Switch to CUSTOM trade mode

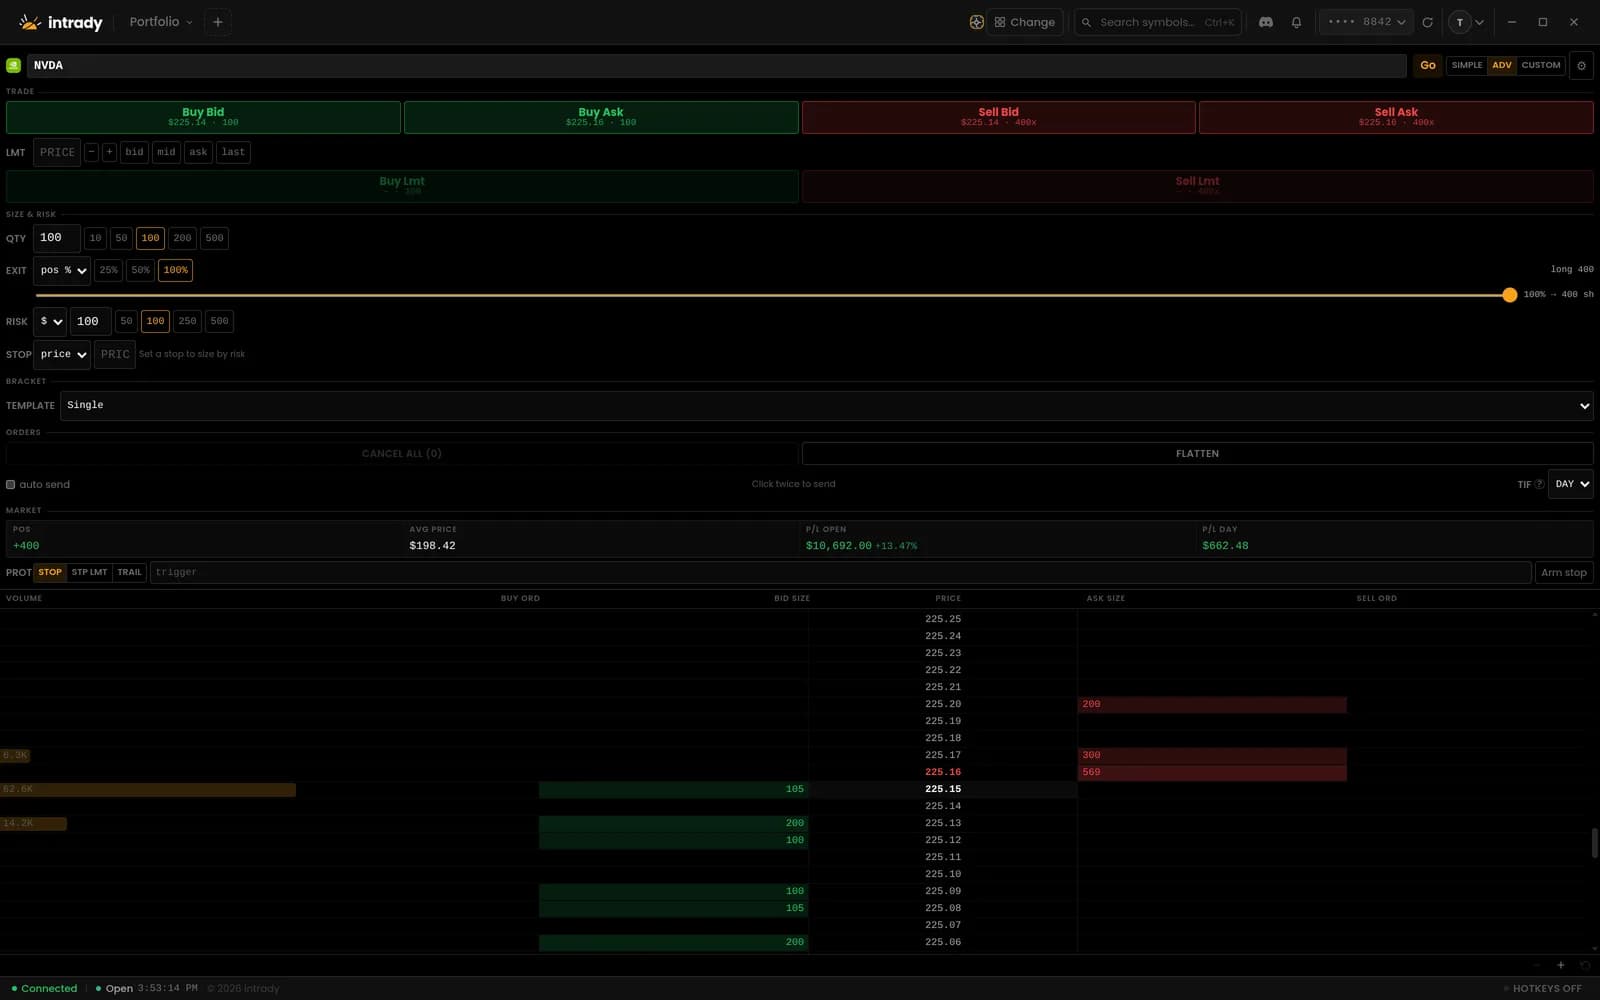coord(1541,65)
